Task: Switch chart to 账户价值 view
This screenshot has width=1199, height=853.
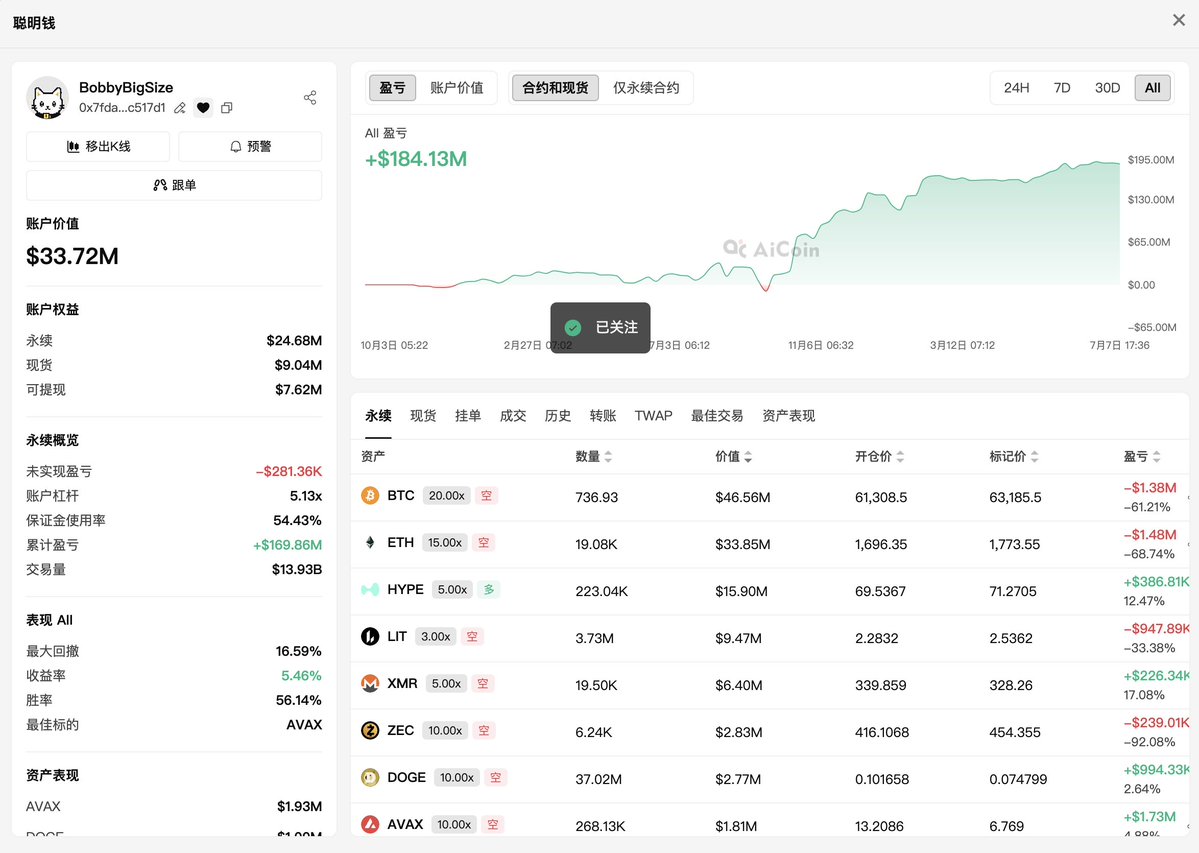Action: pyautogui.click(x=457, y=88)
